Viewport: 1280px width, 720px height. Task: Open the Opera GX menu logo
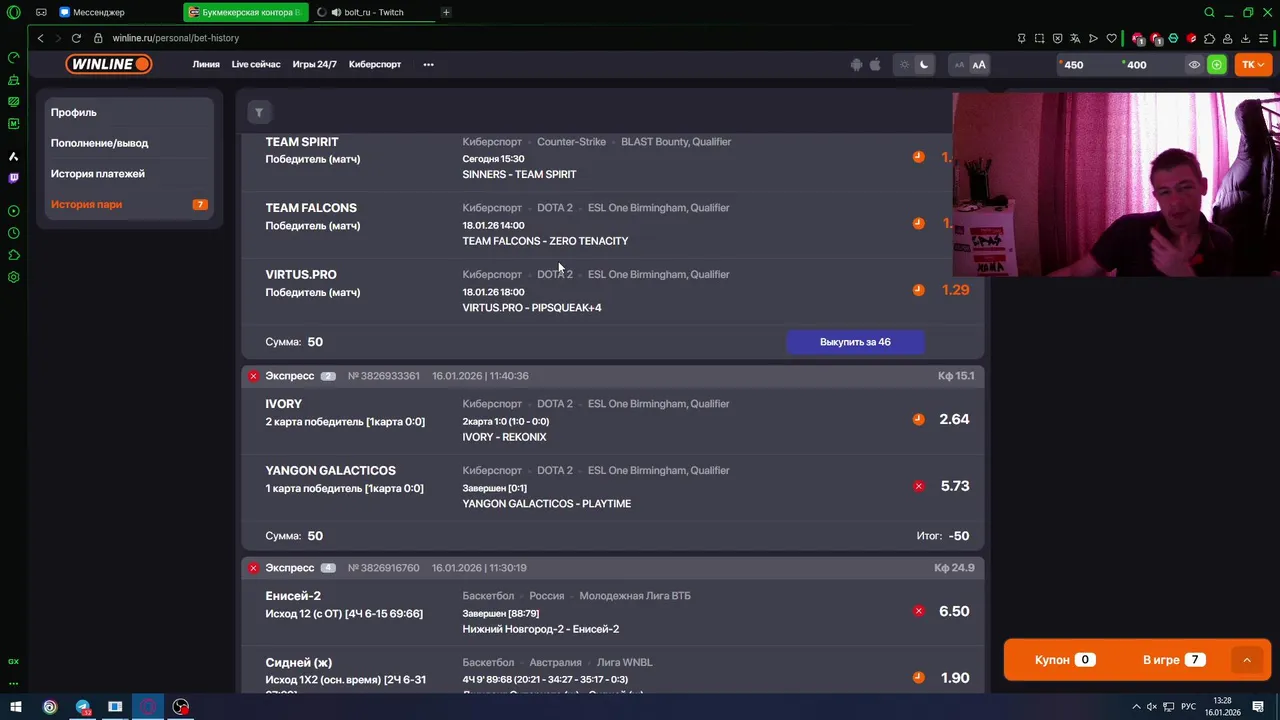[13, 12]
